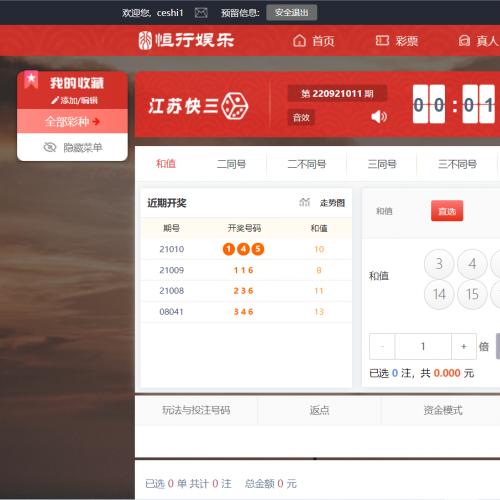
Task: Click username ceshi1
Action: (170, 13)
